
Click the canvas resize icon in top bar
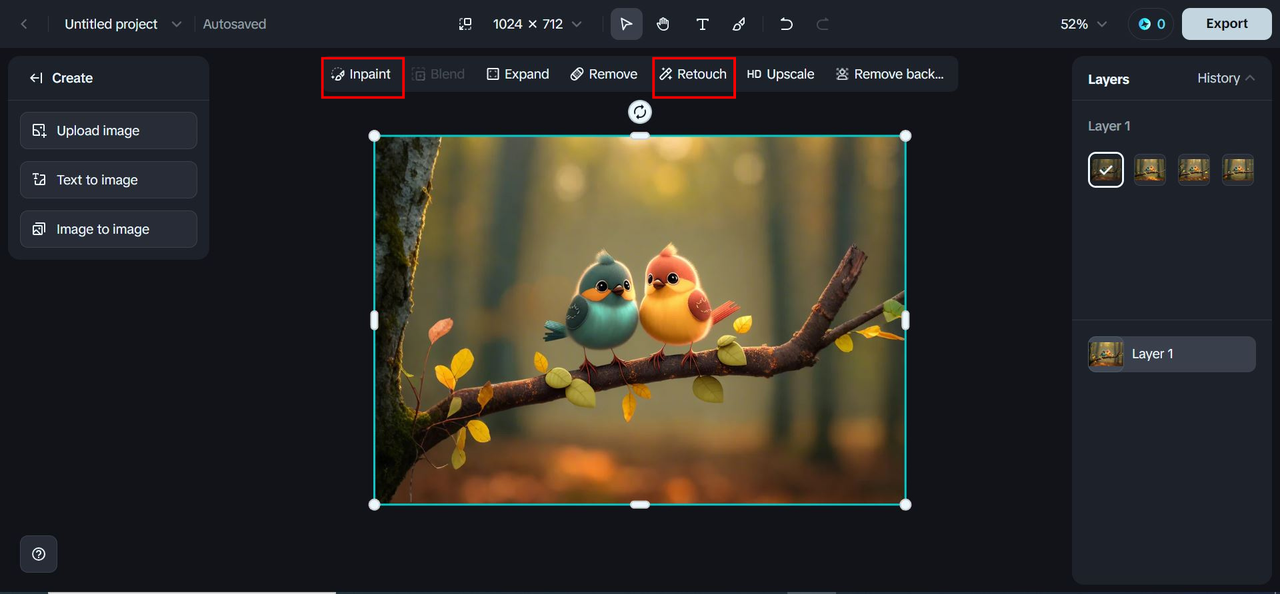465,24
